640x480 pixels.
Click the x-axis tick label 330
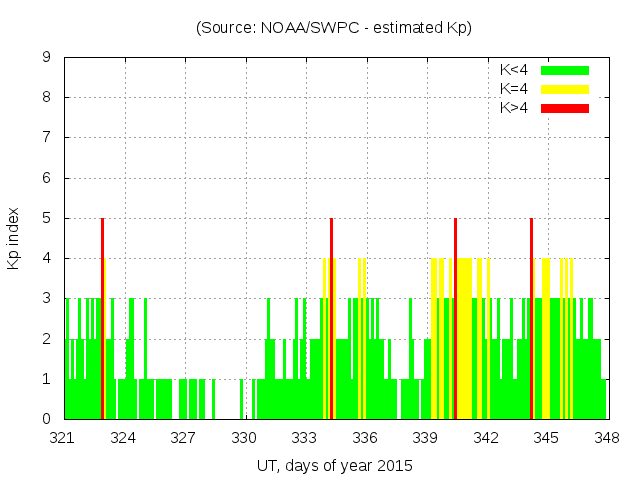245,437
